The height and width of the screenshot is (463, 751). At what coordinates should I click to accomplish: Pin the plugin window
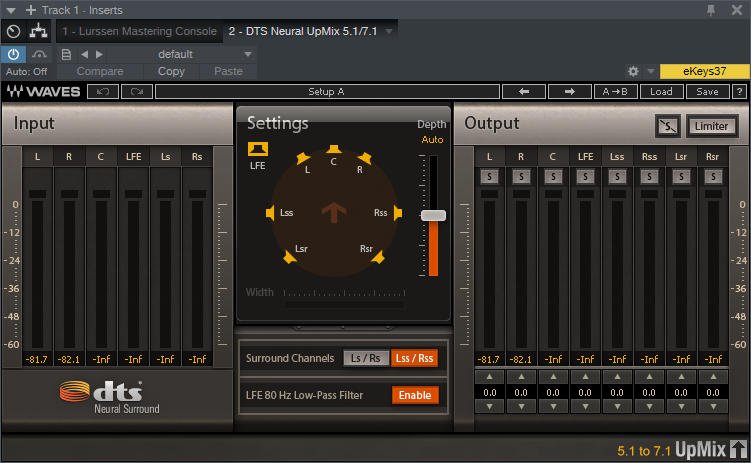coord(711,10)
